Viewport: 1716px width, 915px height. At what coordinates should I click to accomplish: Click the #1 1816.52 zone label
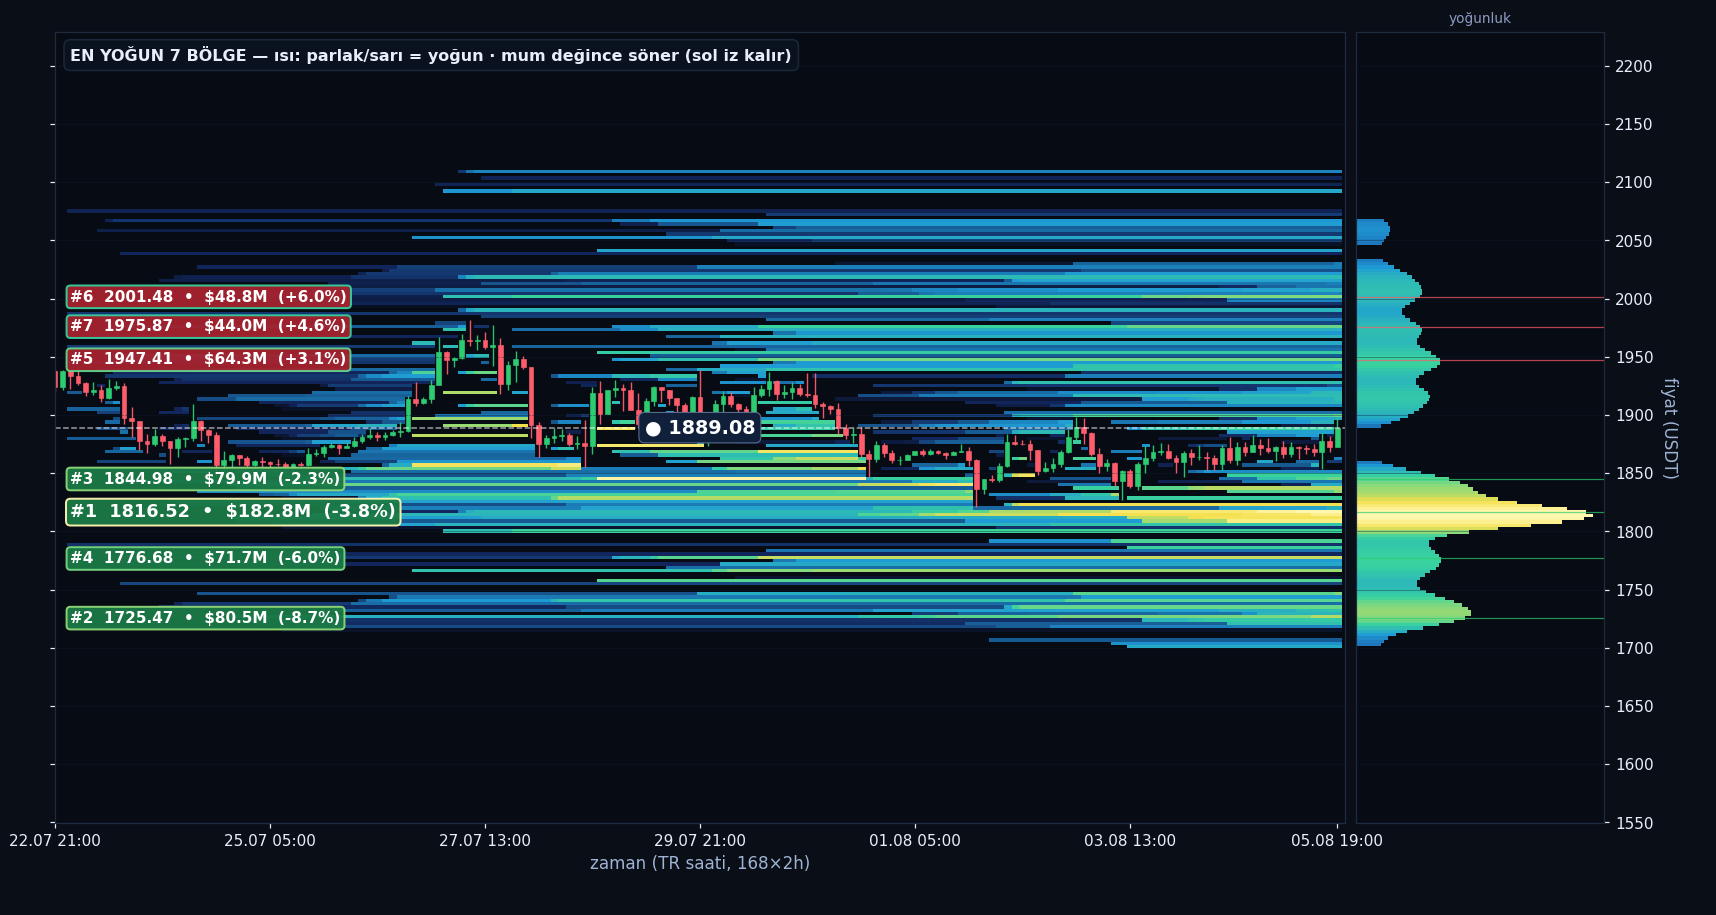233,512
